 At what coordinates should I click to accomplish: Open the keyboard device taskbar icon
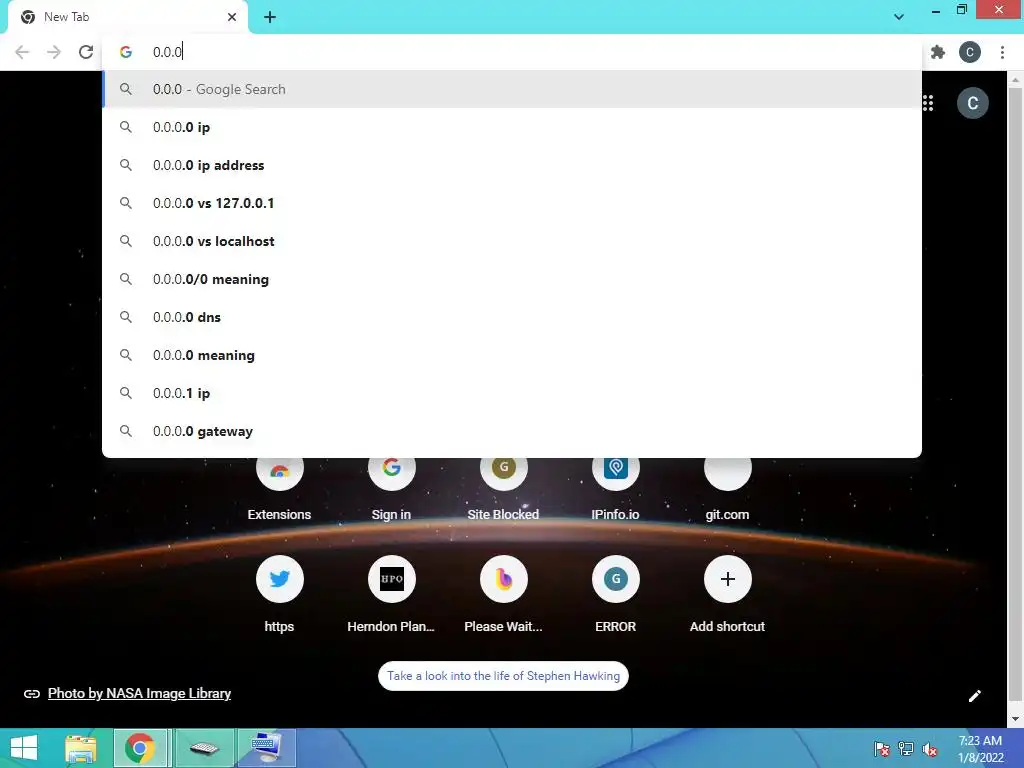pos(204,748)
